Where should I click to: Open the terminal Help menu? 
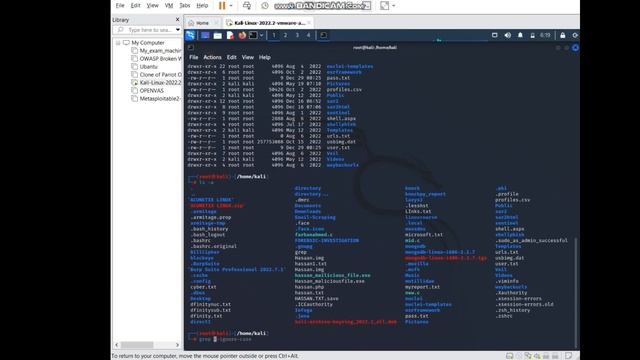point(264,57)
